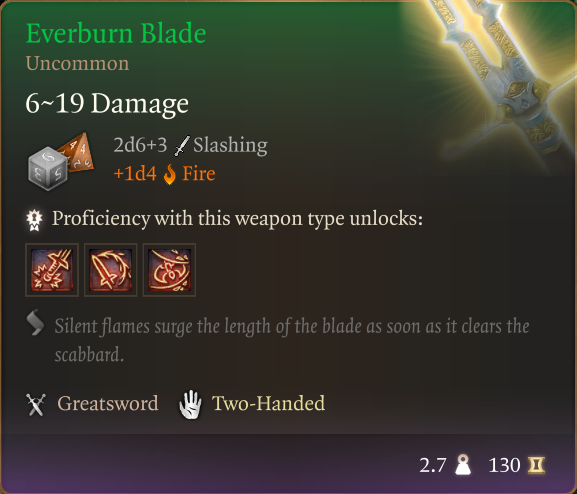Click the Everburn Blade title

[x=116, y=33]
